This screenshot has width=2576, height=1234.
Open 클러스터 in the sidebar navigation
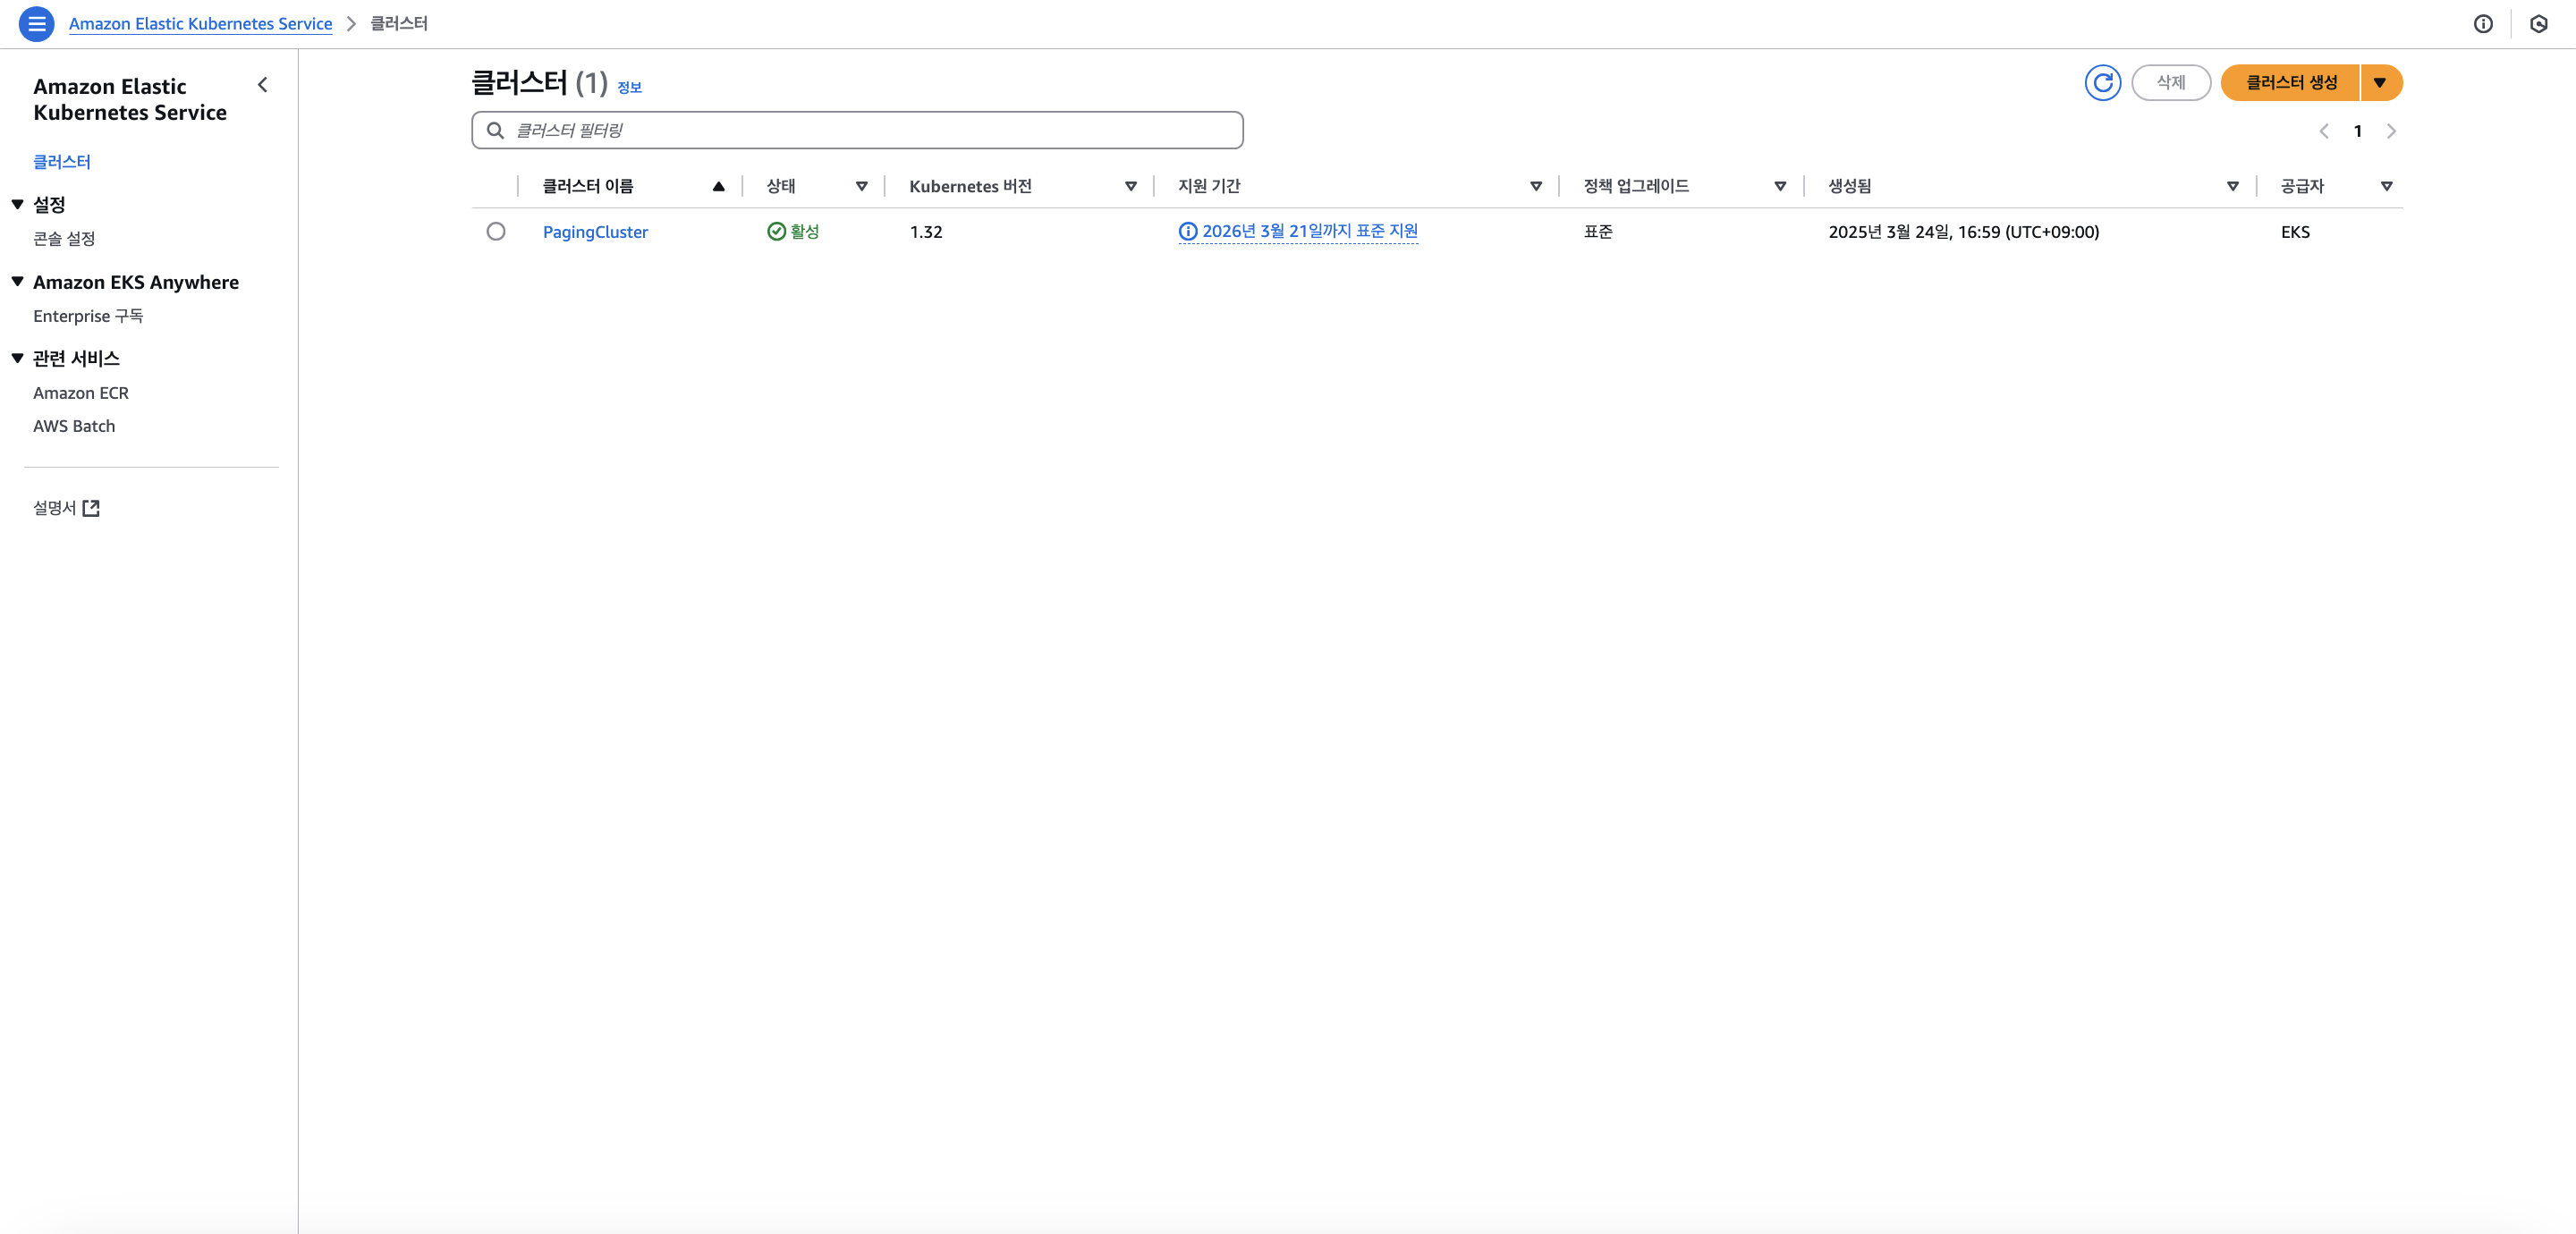coord(62,161)
